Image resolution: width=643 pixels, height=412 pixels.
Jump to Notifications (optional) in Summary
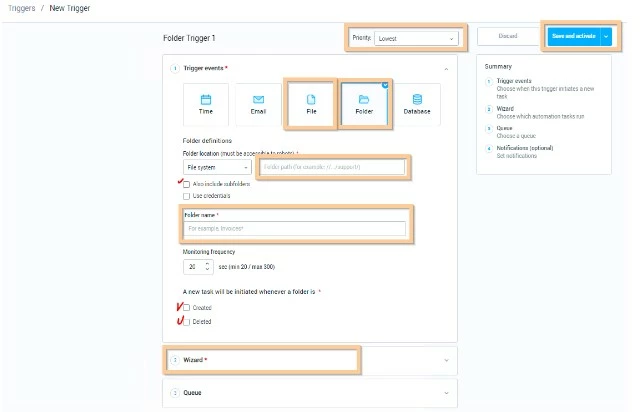(x=525, y=148)
